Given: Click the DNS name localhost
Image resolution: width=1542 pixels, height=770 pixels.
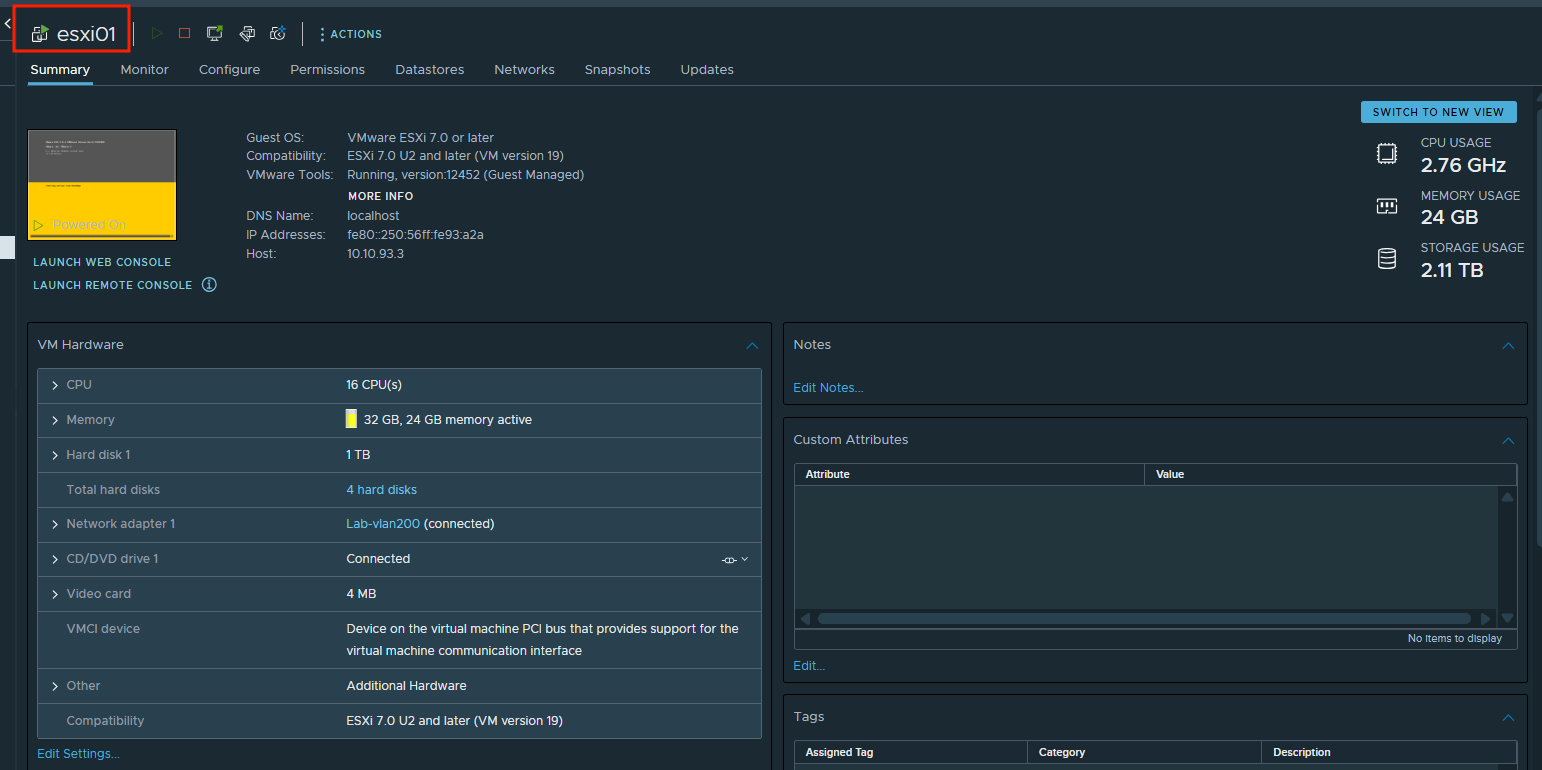Looking at the screenshot, I should tap(373, 216).
